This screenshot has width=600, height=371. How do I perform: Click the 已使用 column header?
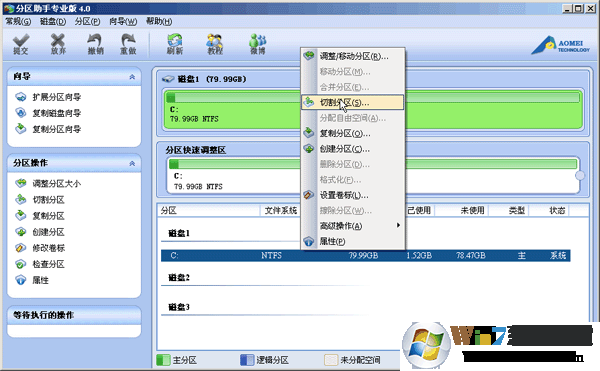click(419, 210)
